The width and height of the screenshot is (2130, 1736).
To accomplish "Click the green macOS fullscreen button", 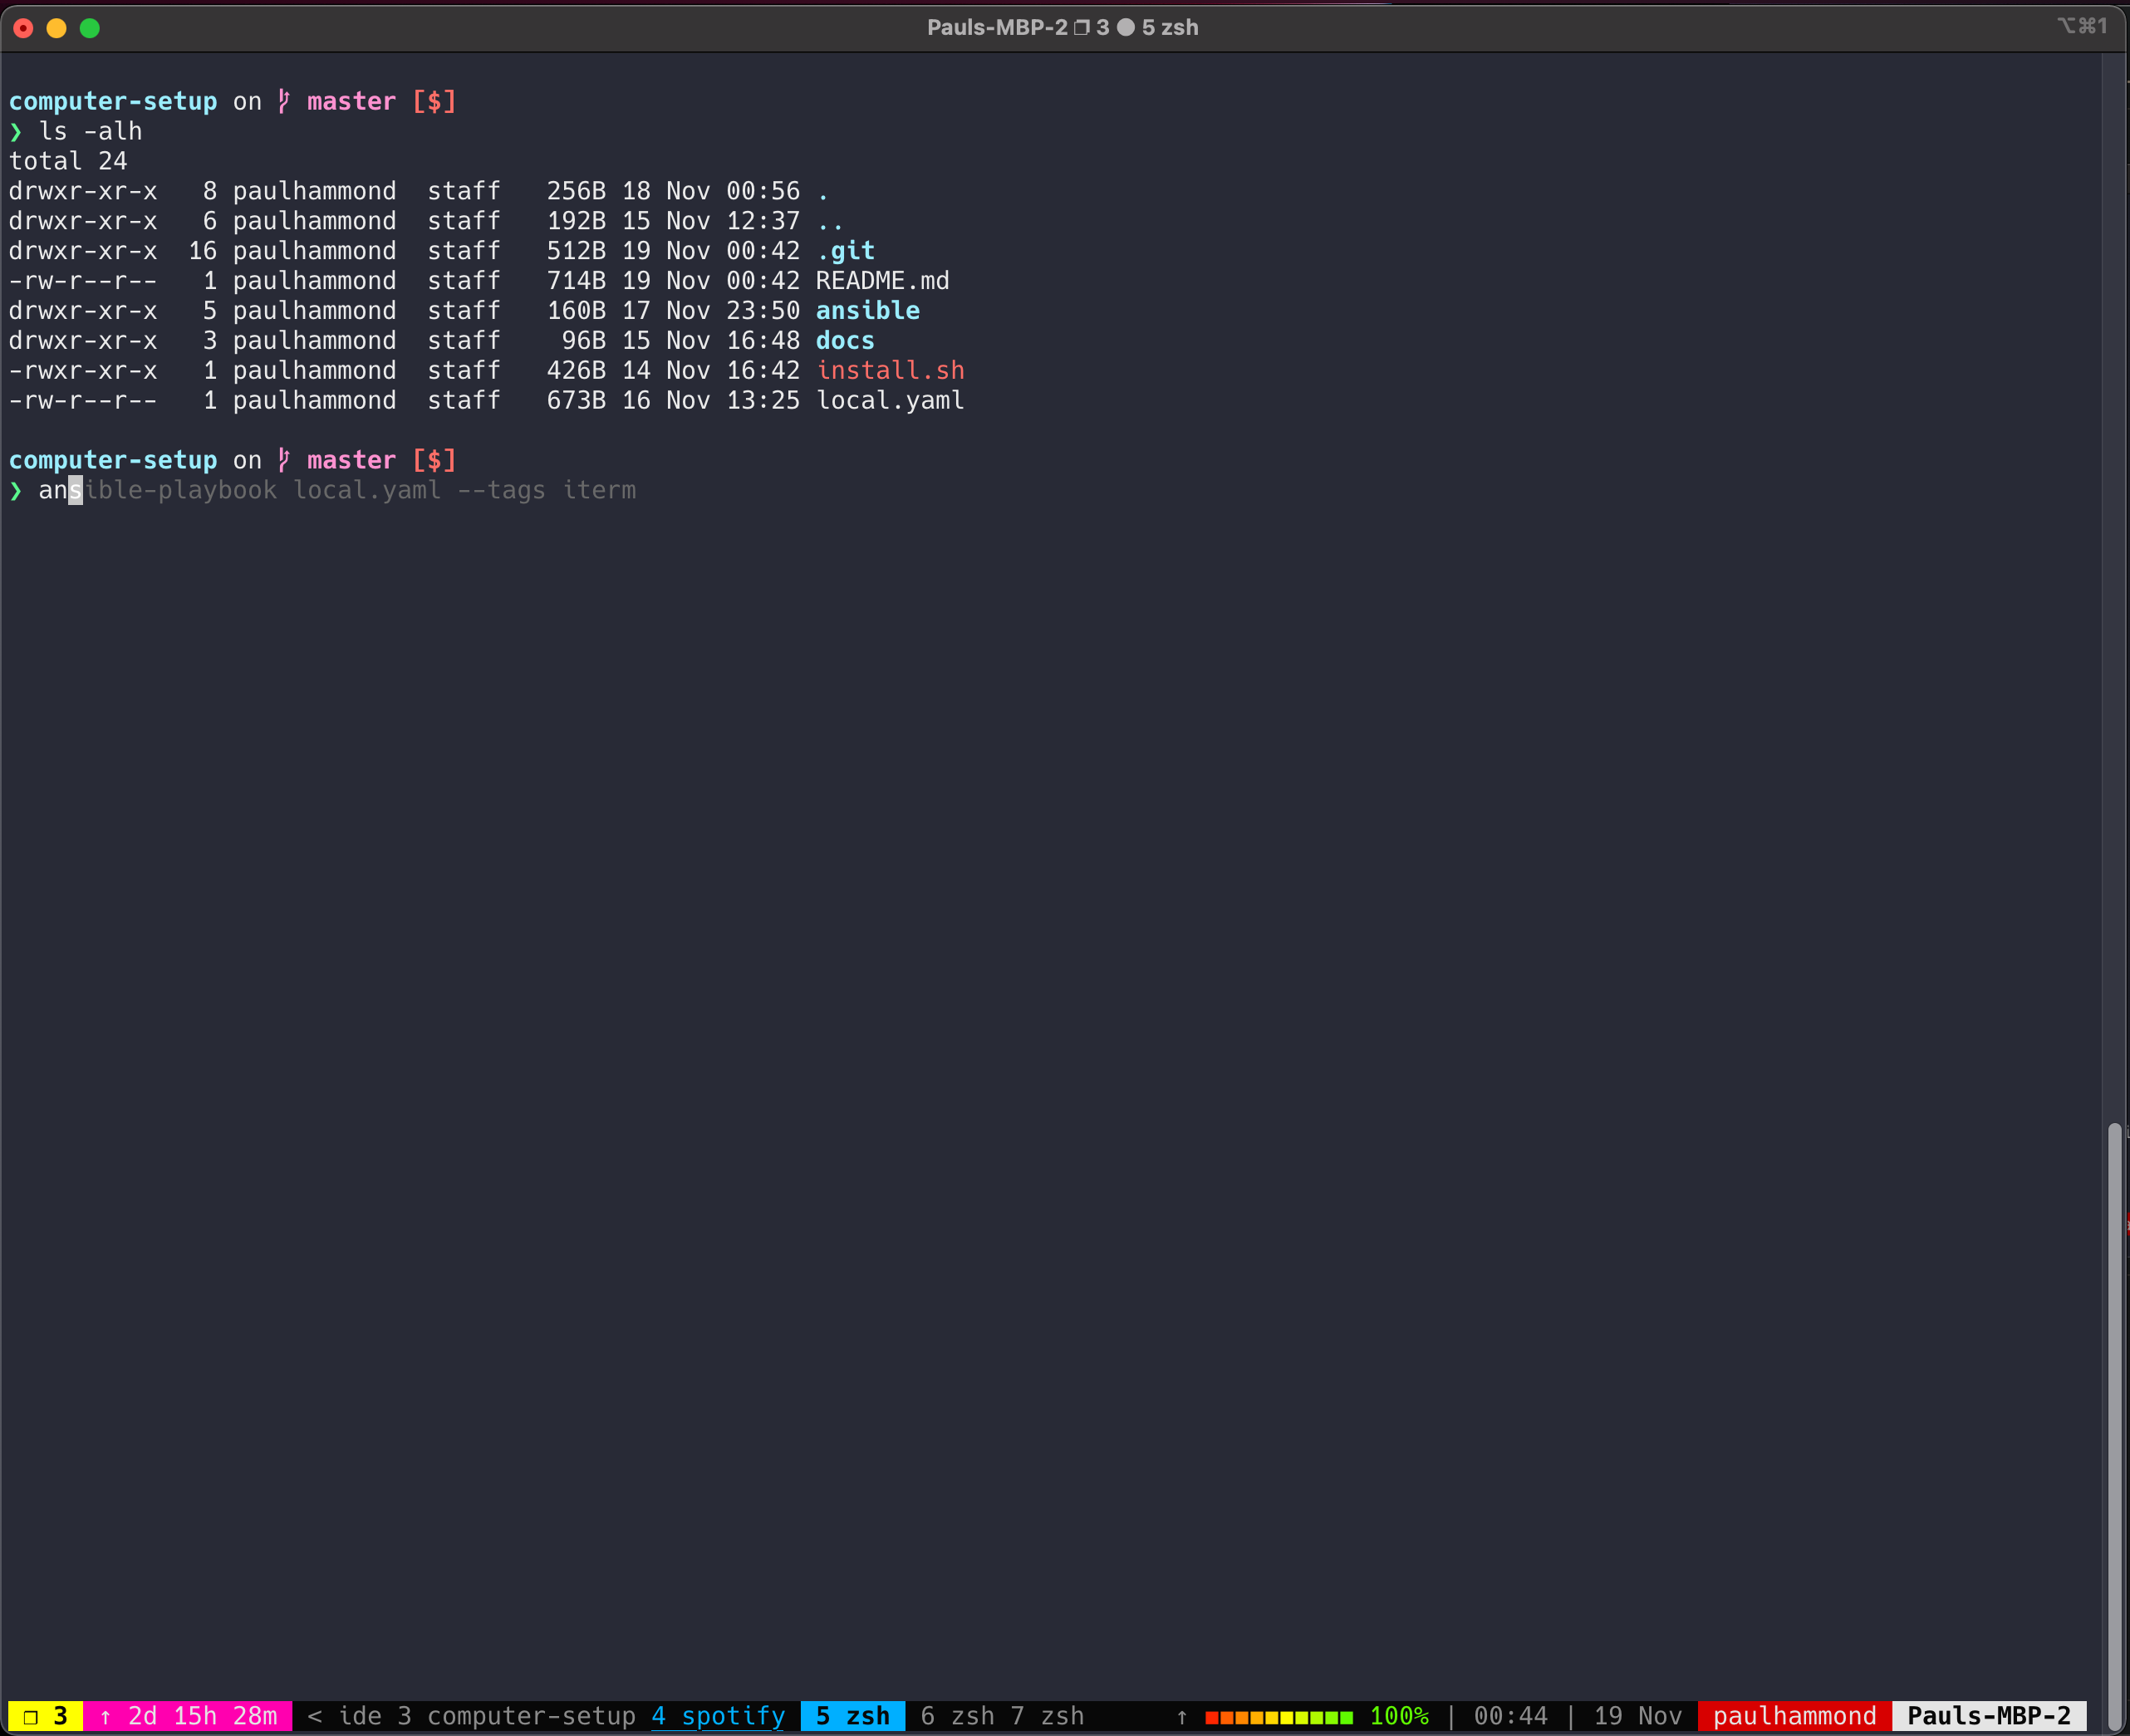I will pos(90,28).
